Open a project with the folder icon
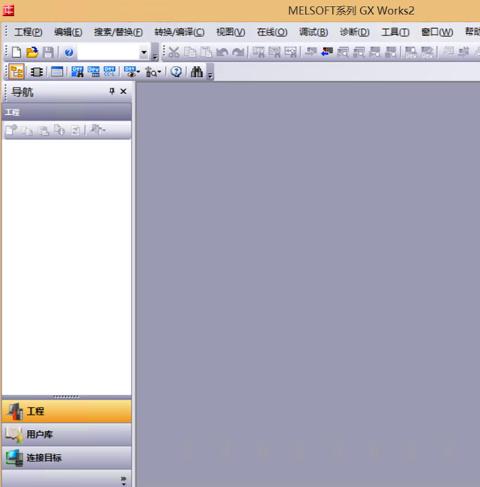 point(32,52)
